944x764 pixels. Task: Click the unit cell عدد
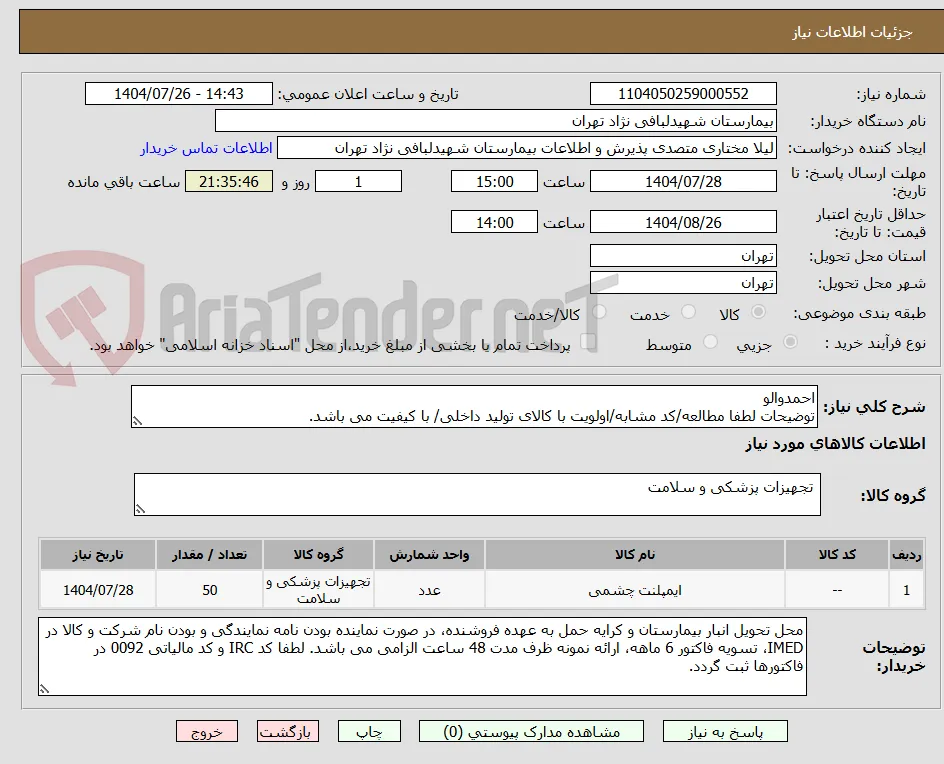429,590
